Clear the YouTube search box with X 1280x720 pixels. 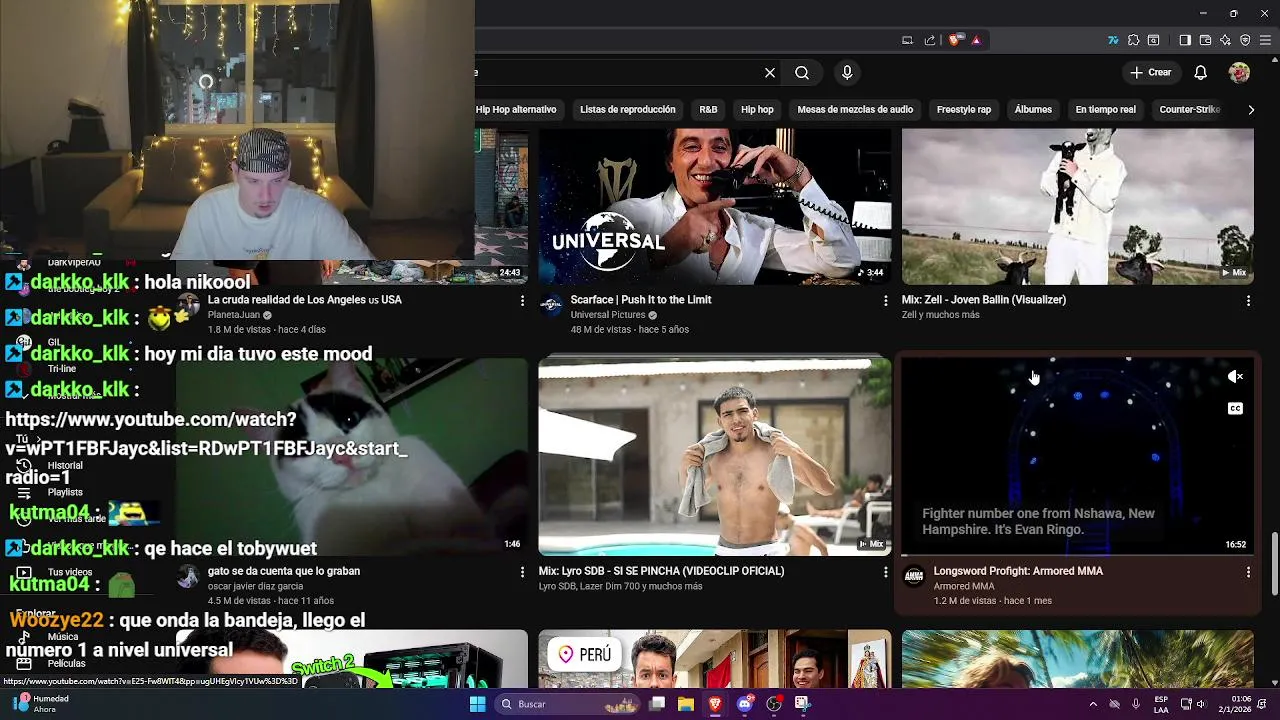770,73
